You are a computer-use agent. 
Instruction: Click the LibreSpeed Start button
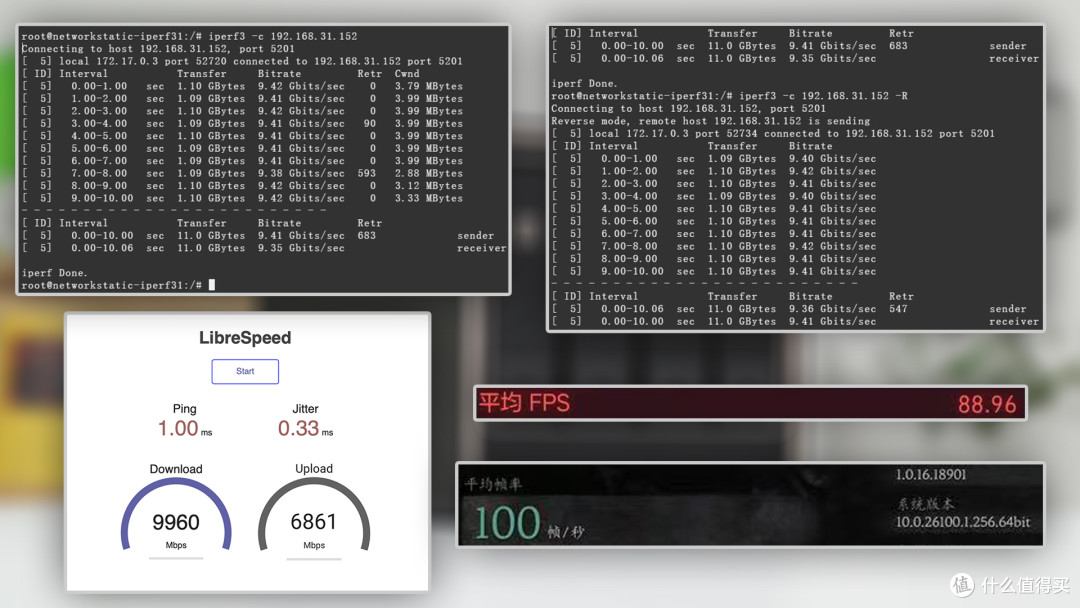point(245,371)
